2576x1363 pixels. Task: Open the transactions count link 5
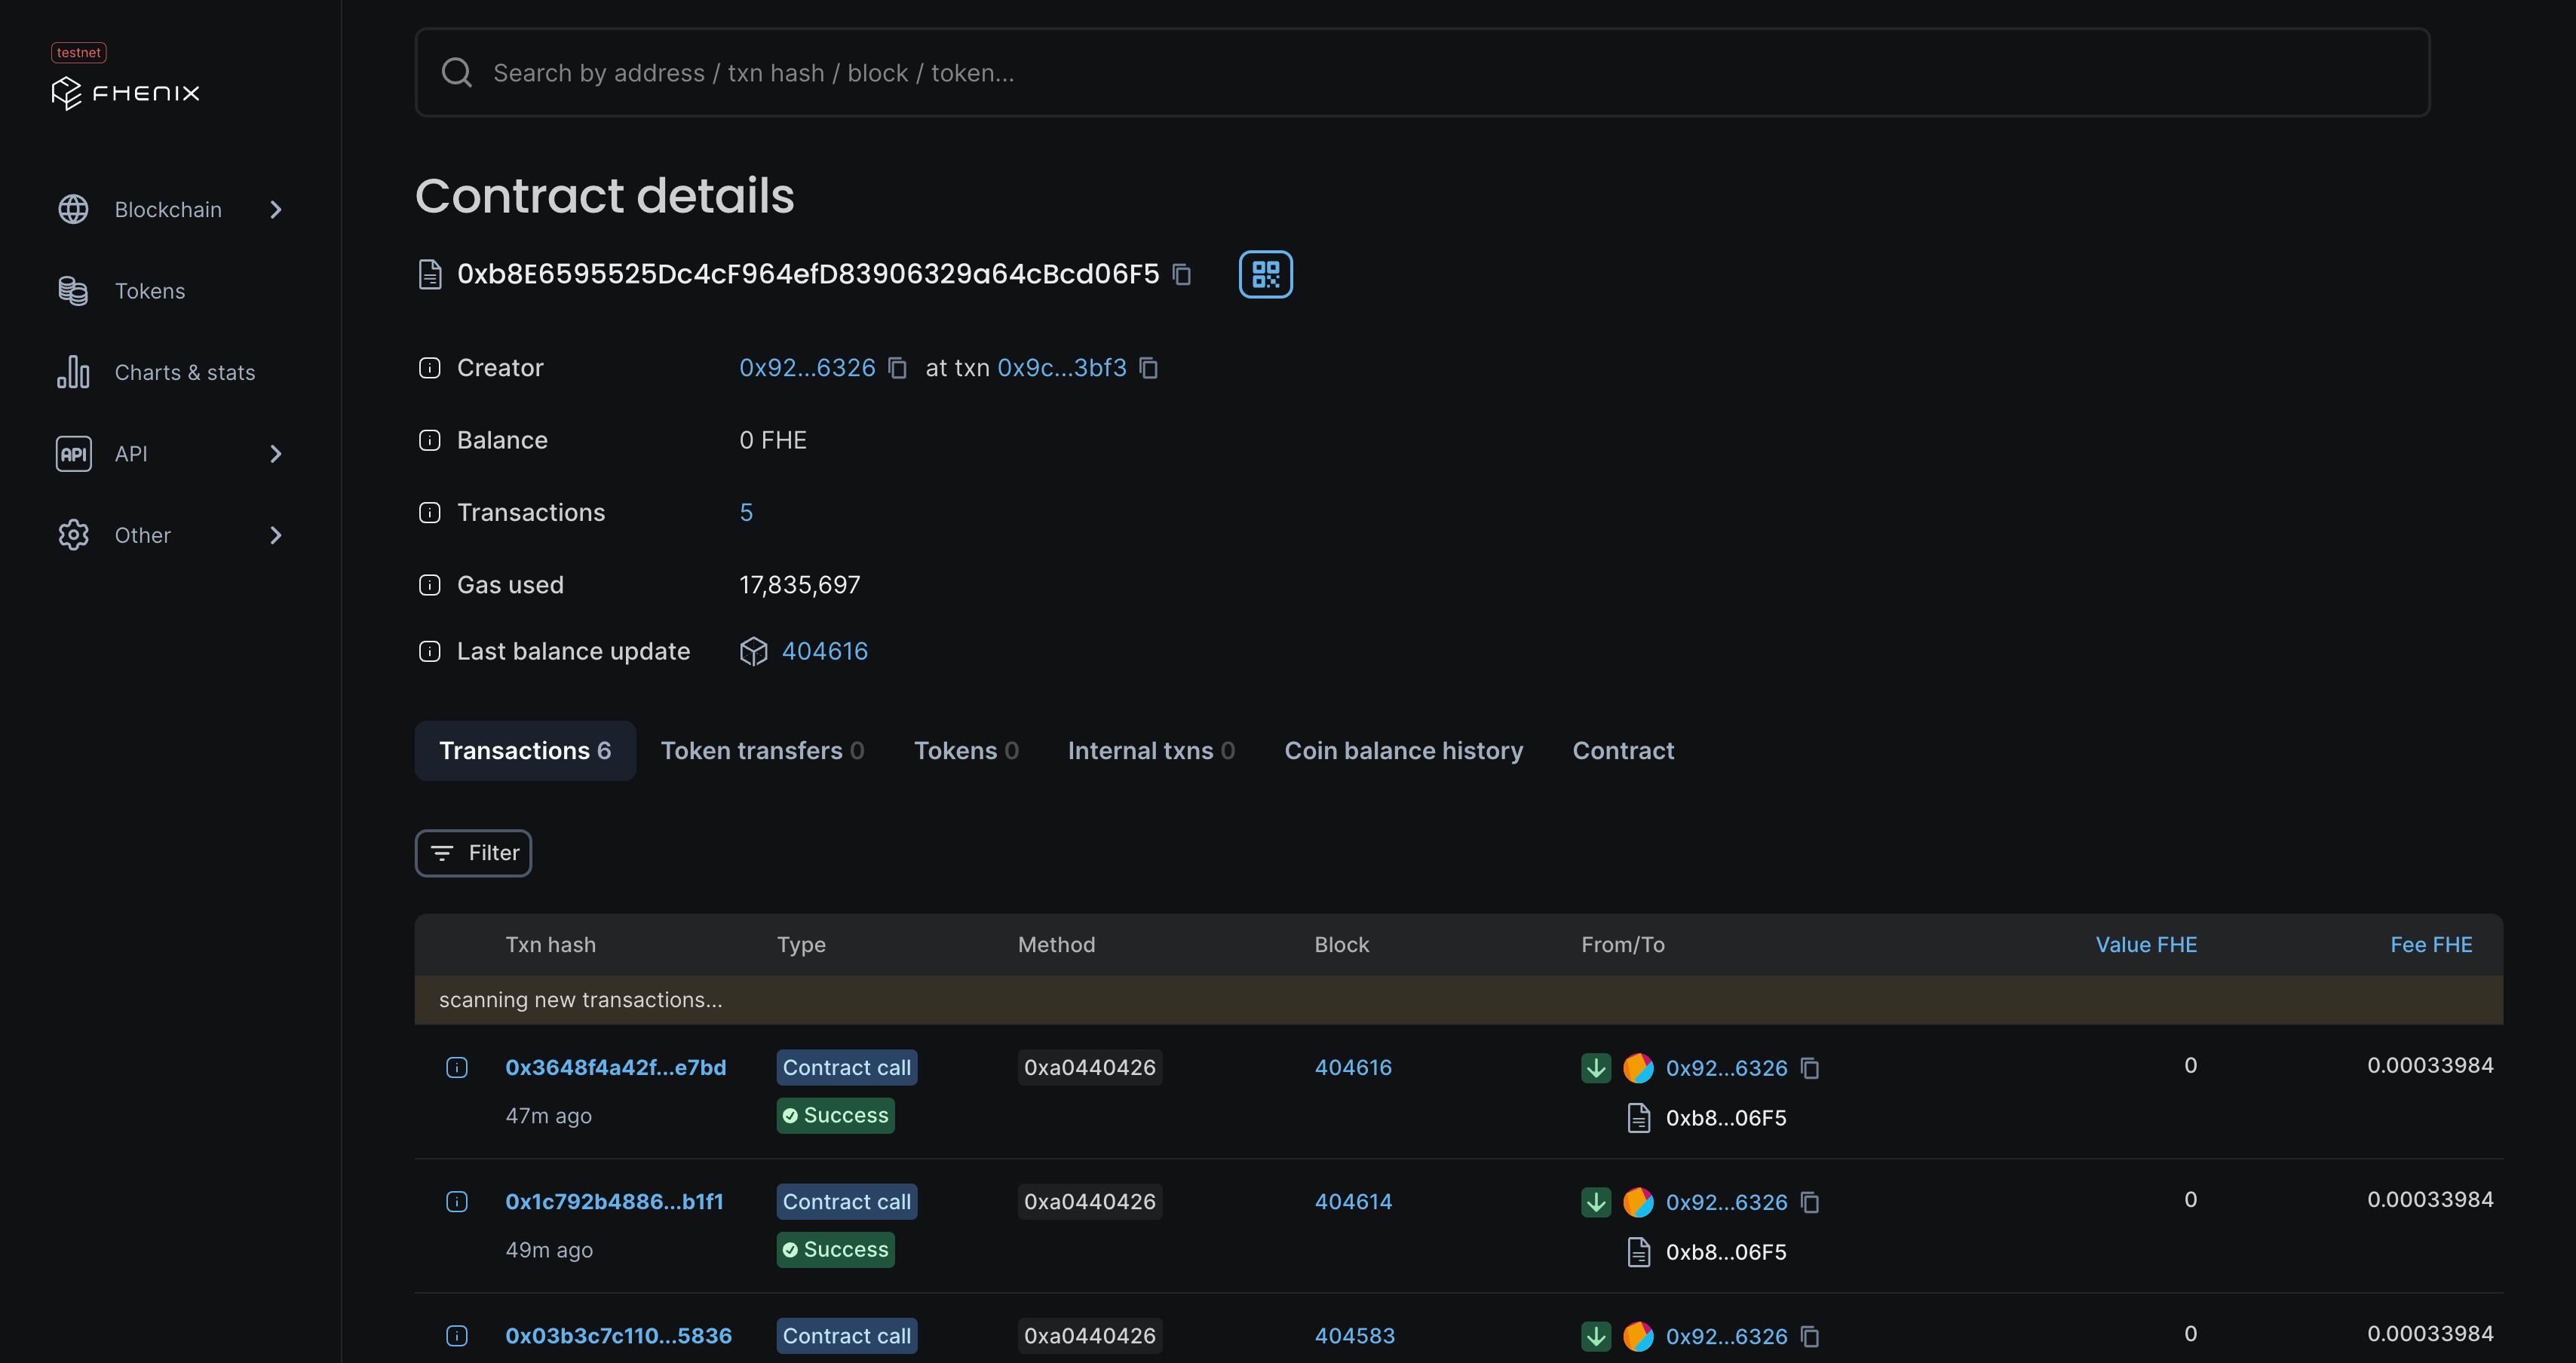click(746, 513)
